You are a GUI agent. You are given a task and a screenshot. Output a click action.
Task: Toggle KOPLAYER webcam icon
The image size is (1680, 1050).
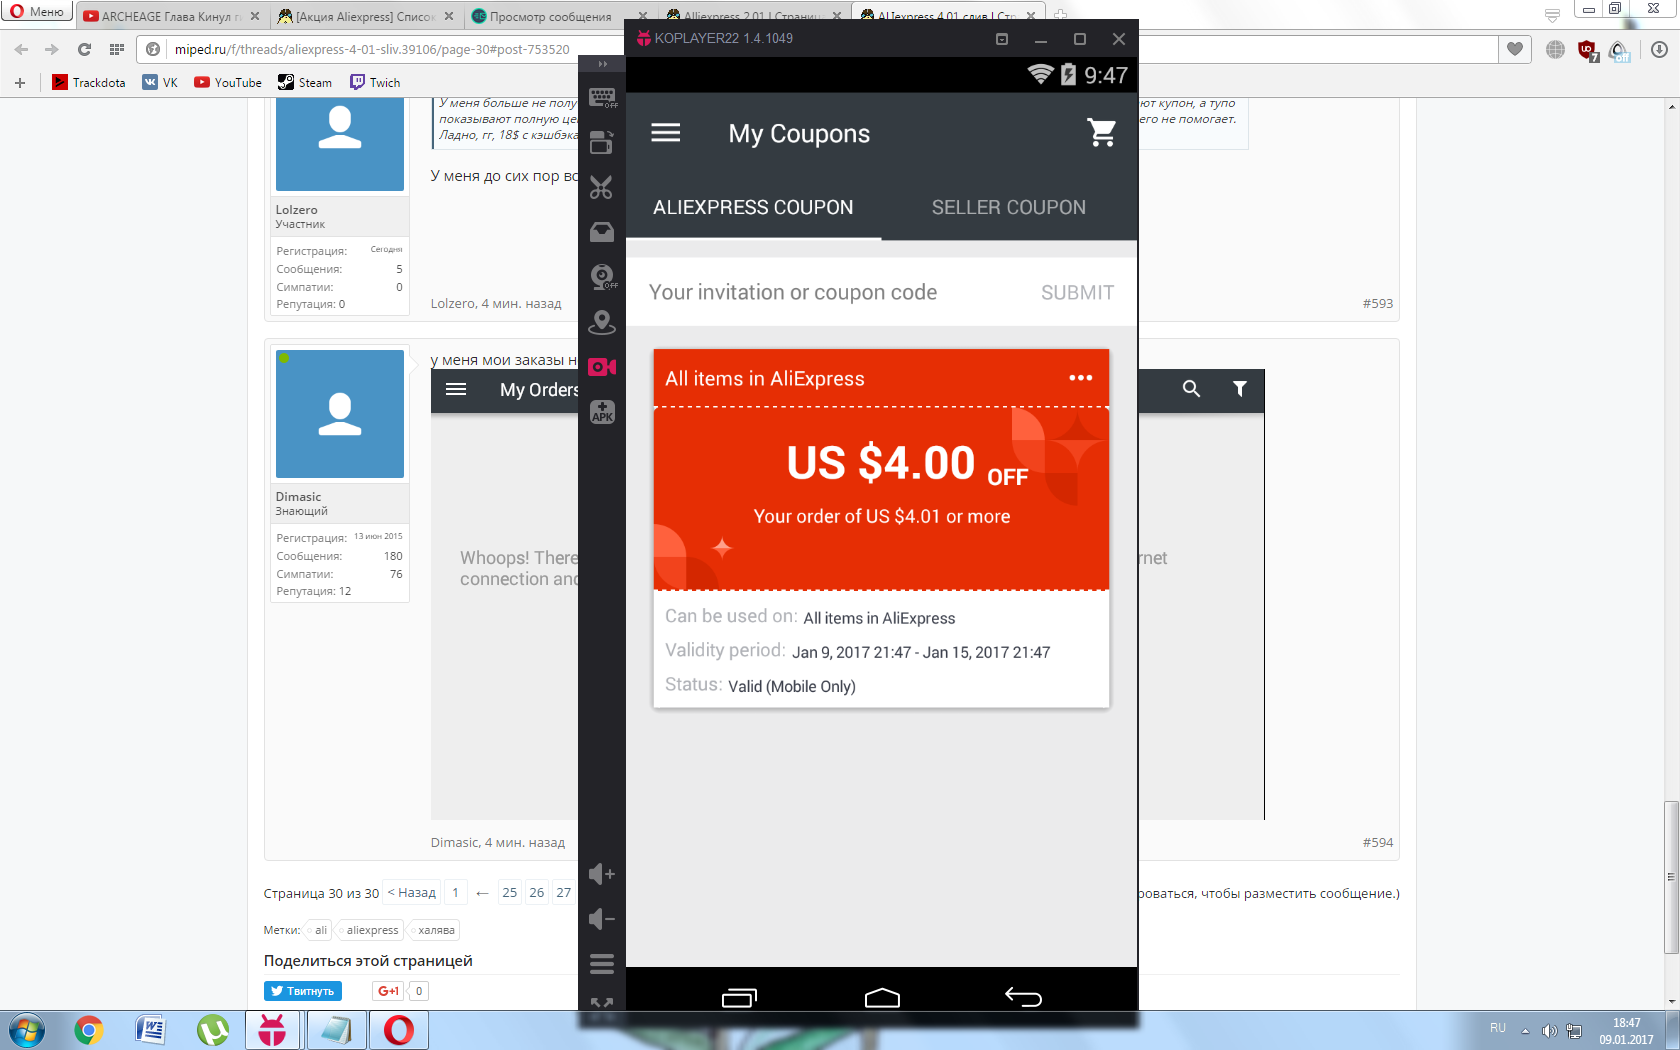point(602,277)
